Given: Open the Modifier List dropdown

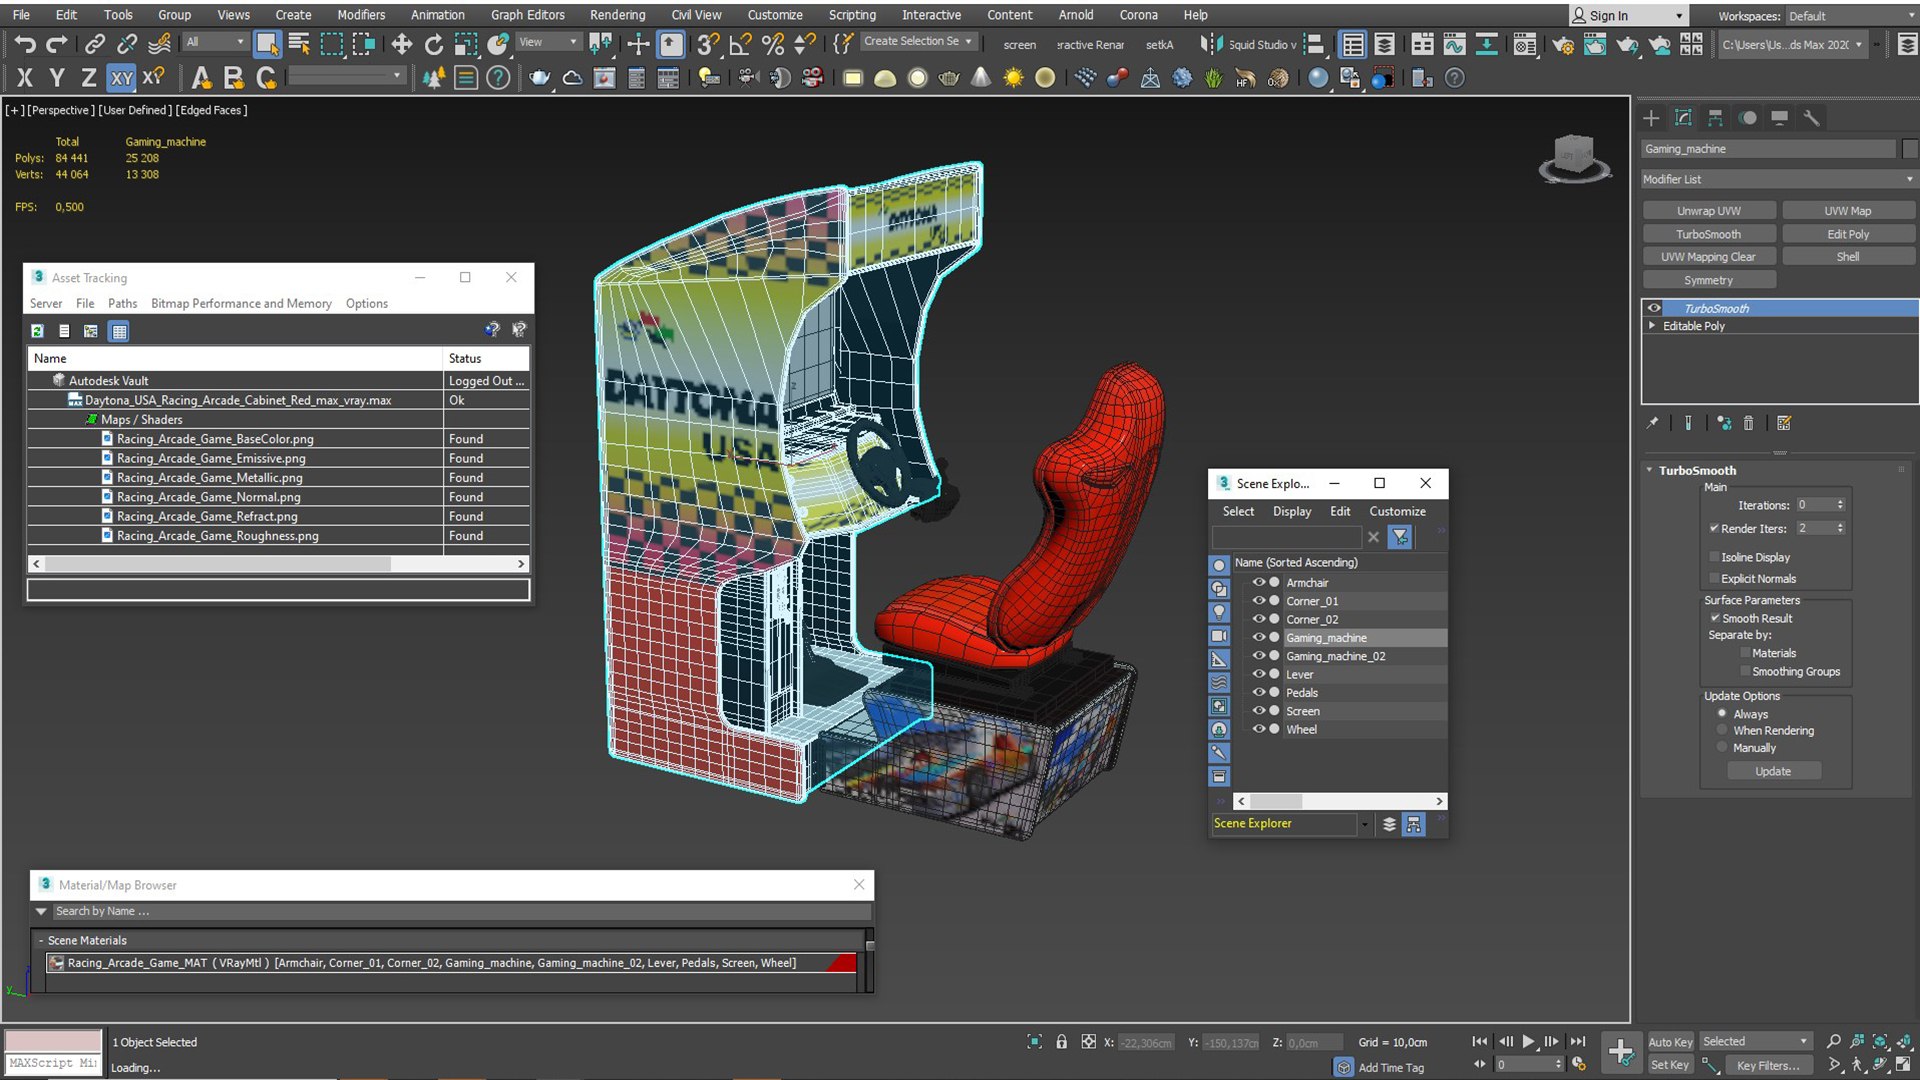Looking at the screenshot, I should [1779, 179].
